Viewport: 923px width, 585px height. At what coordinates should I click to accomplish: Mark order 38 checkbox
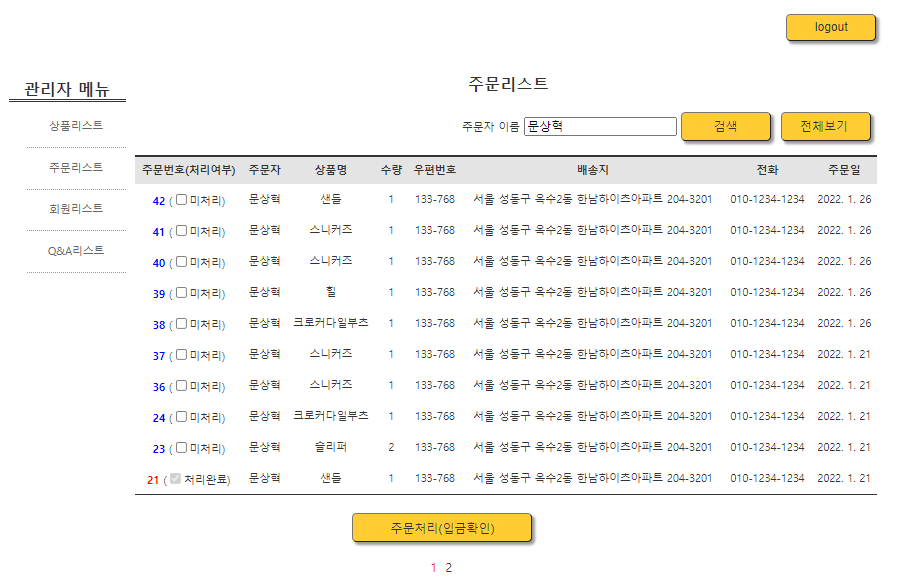tap(181, 324)
